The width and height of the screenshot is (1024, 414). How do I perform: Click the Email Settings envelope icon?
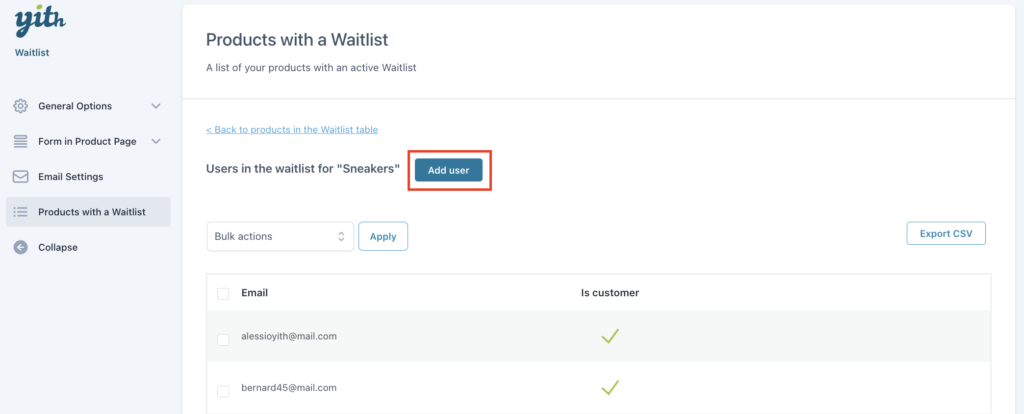(21, 176)
